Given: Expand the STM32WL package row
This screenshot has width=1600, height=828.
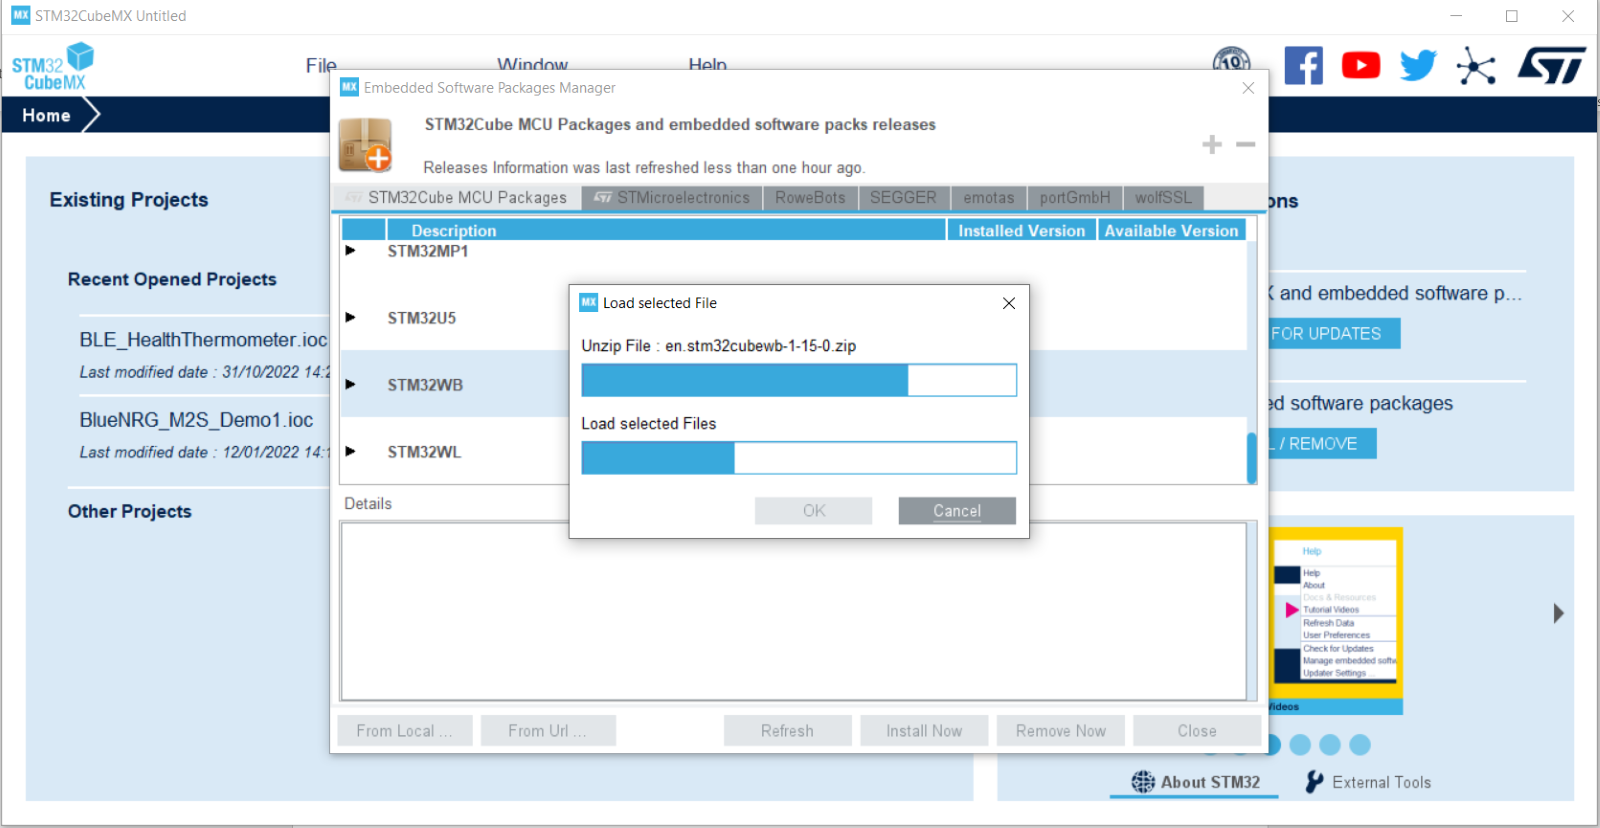Looking at the screenshot, I should click(351, 452).
